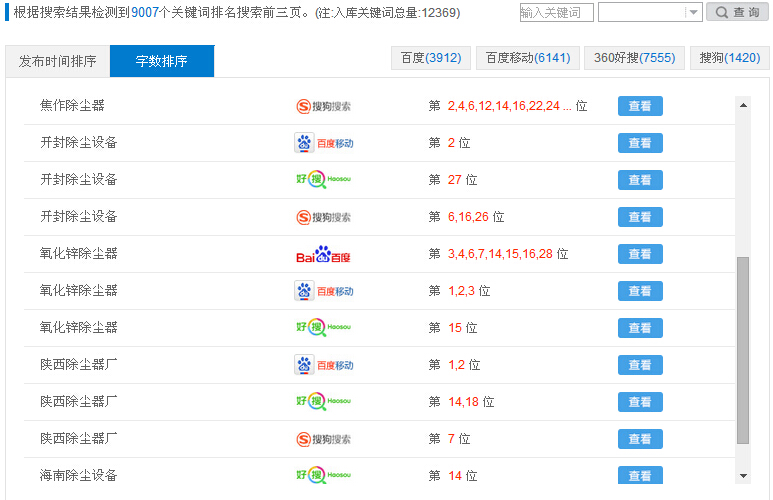
Task: Click Haosou logo in 陕西除尘器厂 row
Action: click(x=323, y=401)
